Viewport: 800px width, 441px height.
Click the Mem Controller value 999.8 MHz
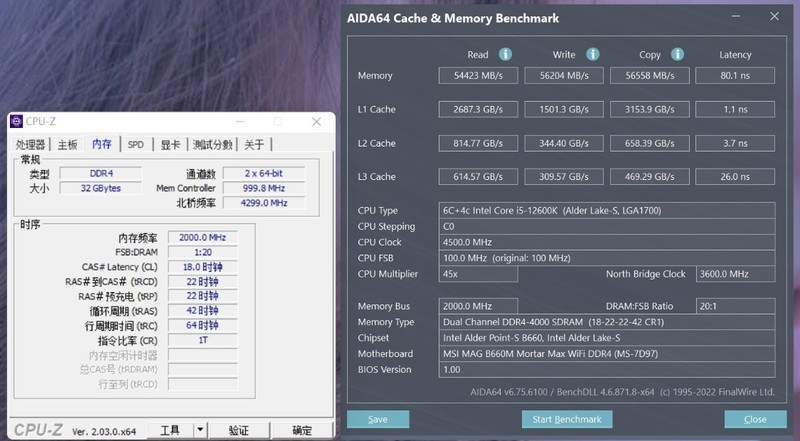point(264,188)
